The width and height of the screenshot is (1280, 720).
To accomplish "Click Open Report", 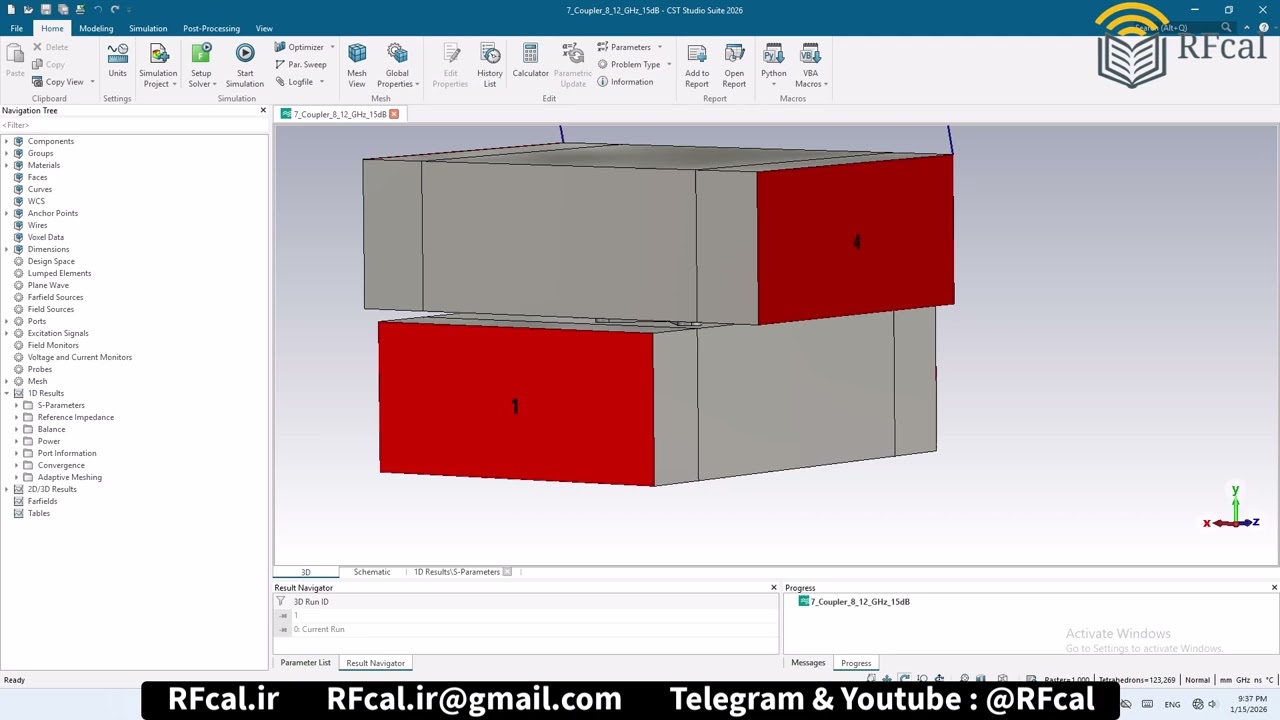I will click(734, 65).
